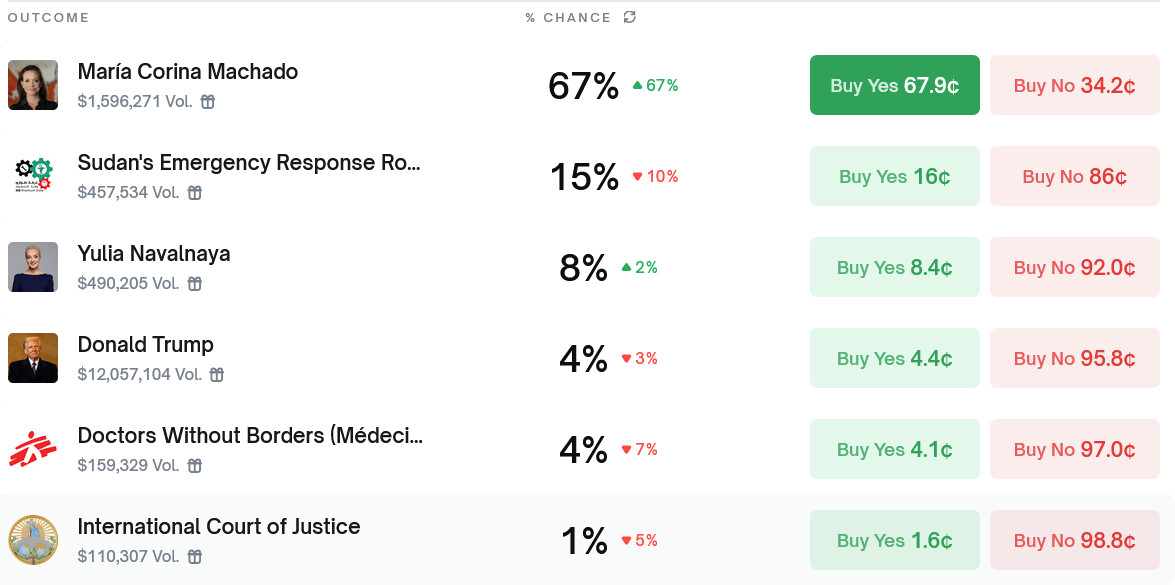Buy Yes 1.6¢ for International Court of Justice
The height and width of the screenshot is (585, 1175).
click(x=894, y=540)
